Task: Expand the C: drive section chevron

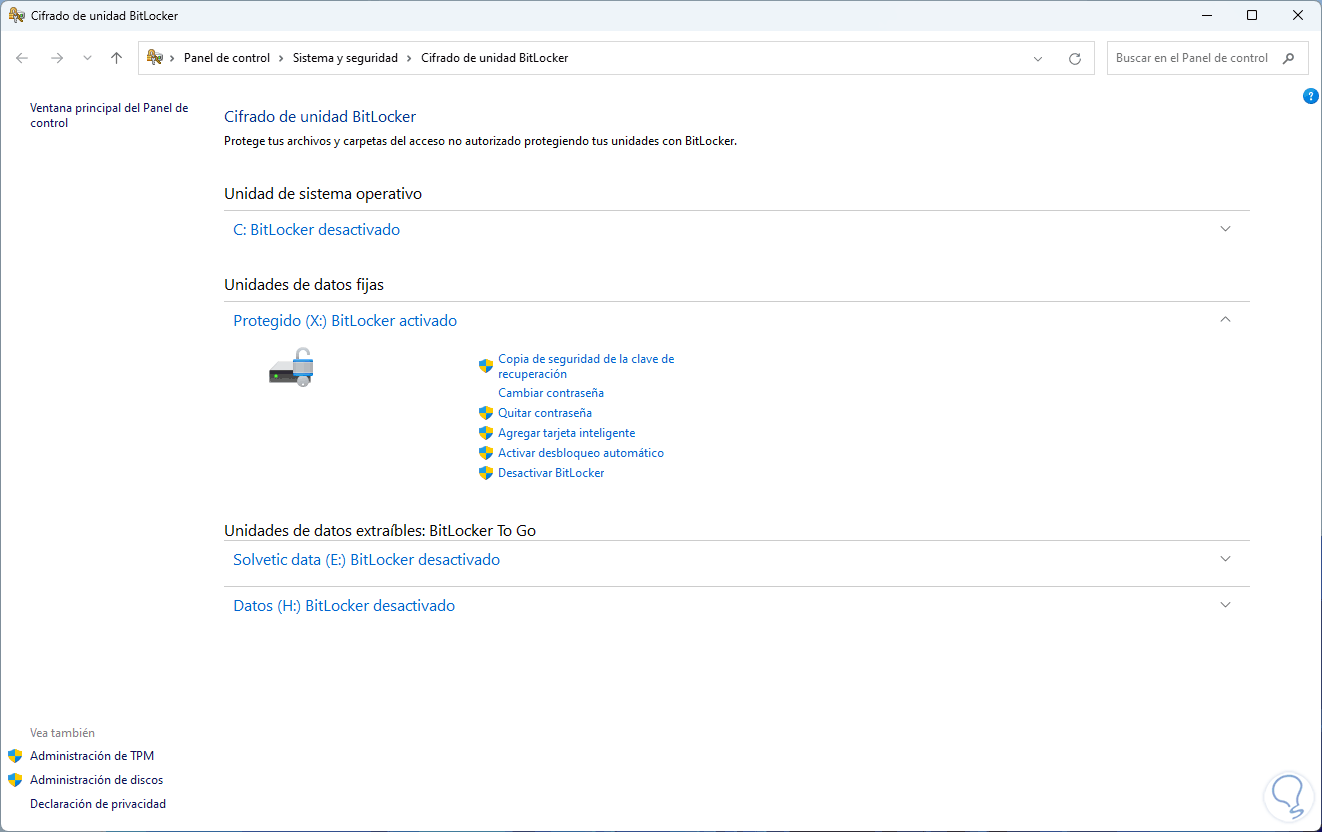Action: tap(1226, 229)
